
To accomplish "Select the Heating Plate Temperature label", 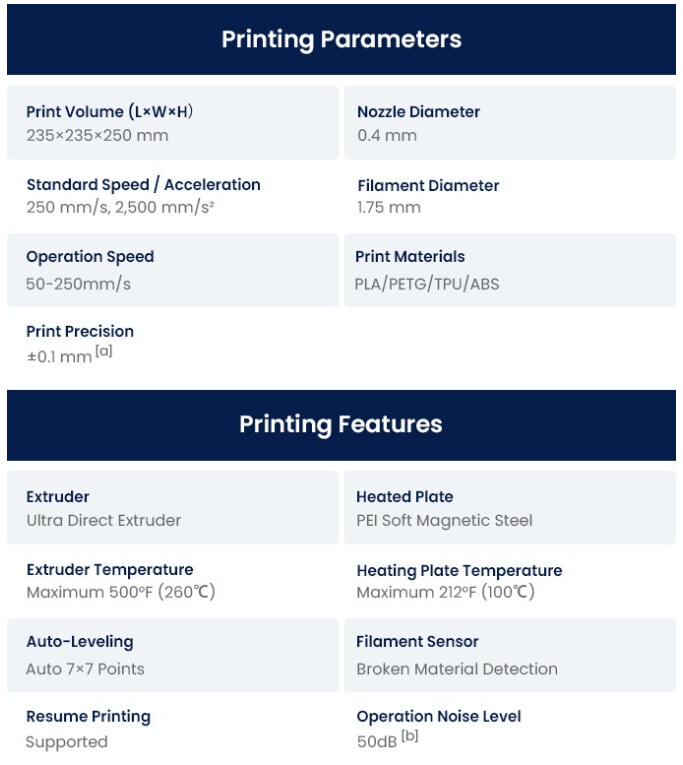I will click(x=459, y=570).
